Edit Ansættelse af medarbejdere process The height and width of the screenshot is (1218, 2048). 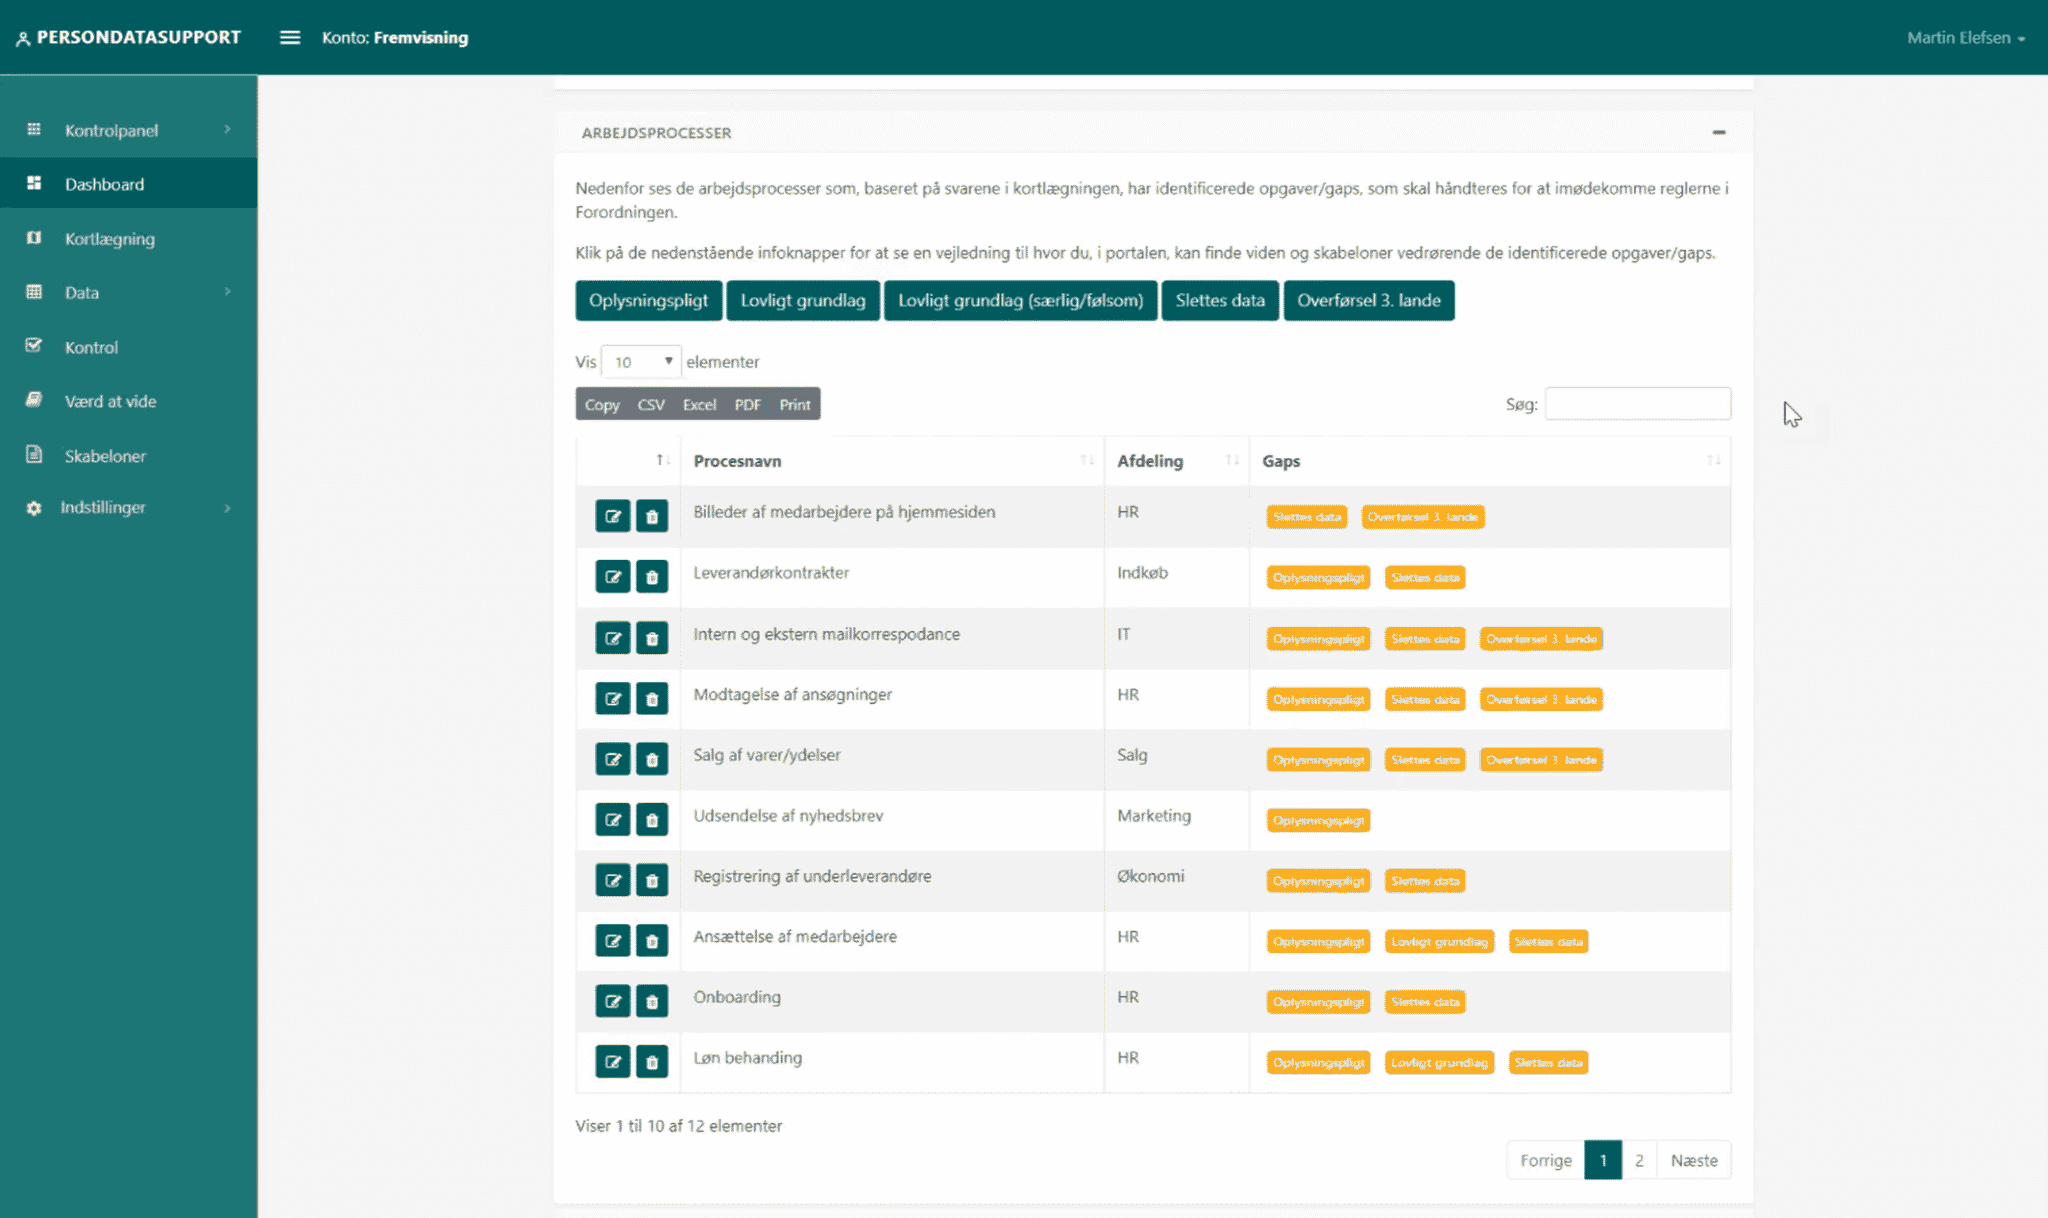click(x=612, y=941)
